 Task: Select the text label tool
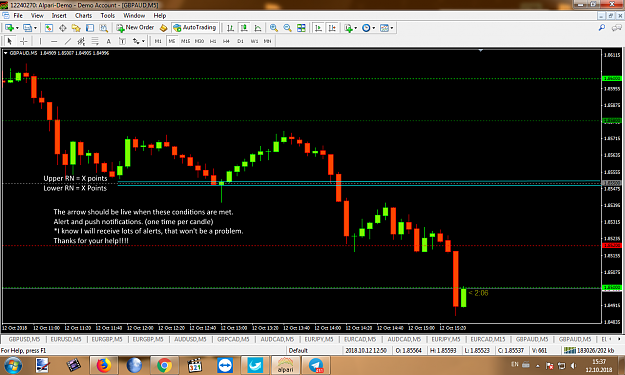pyautogui.click(x=122, y=41)
